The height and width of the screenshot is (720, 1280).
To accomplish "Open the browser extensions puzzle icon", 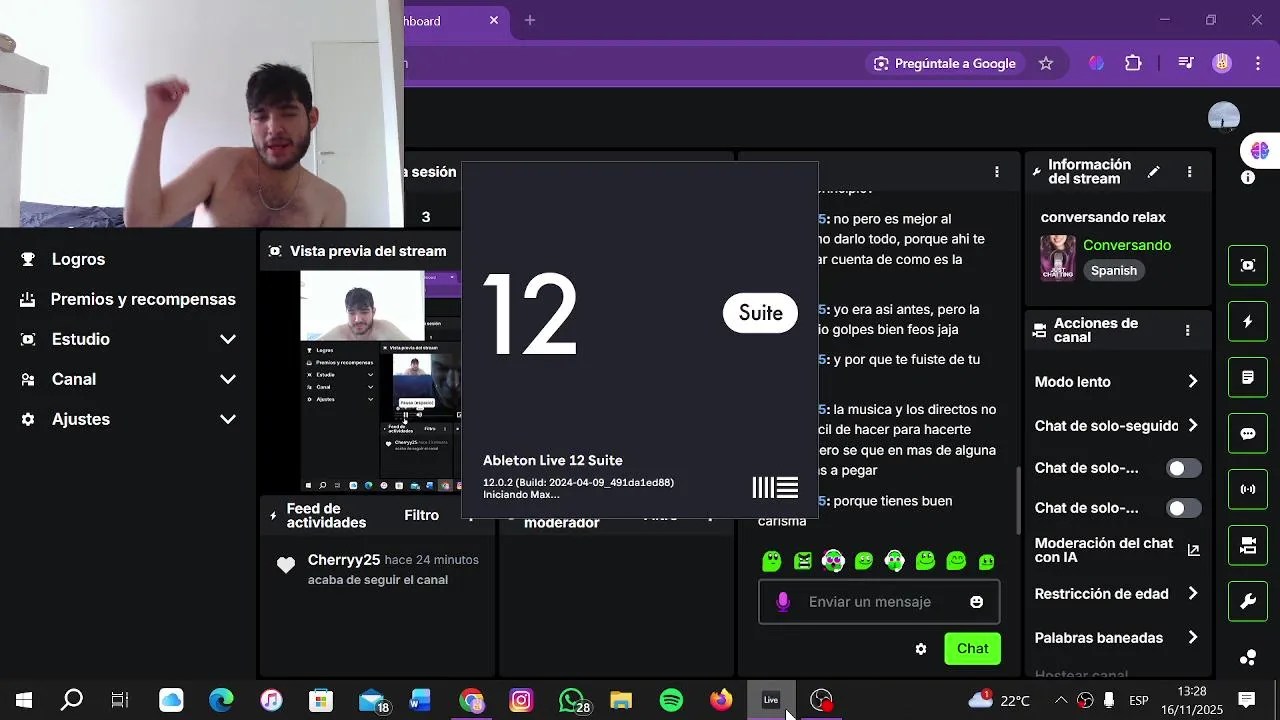I will click(1133, 63).
